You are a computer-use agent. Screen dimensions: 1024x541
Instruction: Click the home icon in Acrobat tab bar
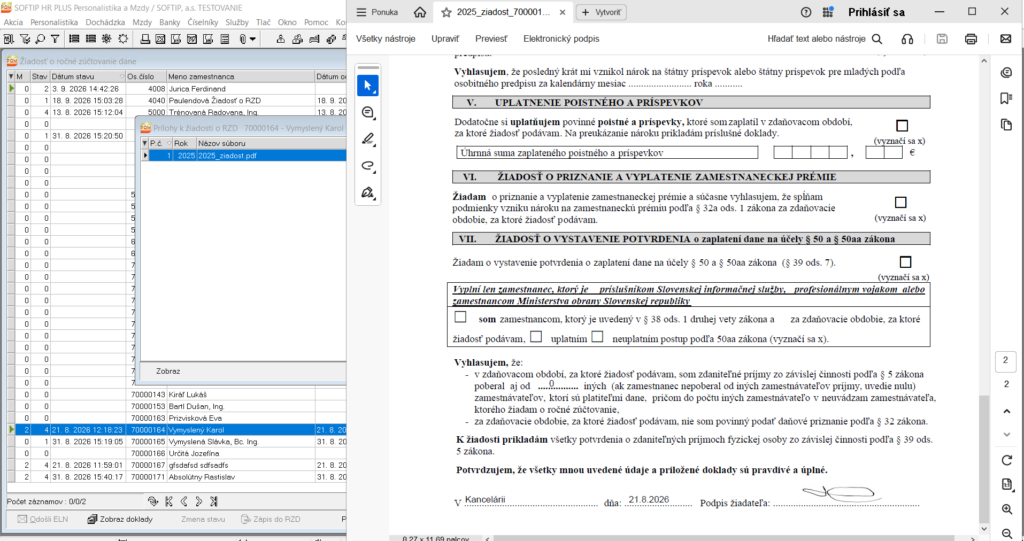[420, 12]
